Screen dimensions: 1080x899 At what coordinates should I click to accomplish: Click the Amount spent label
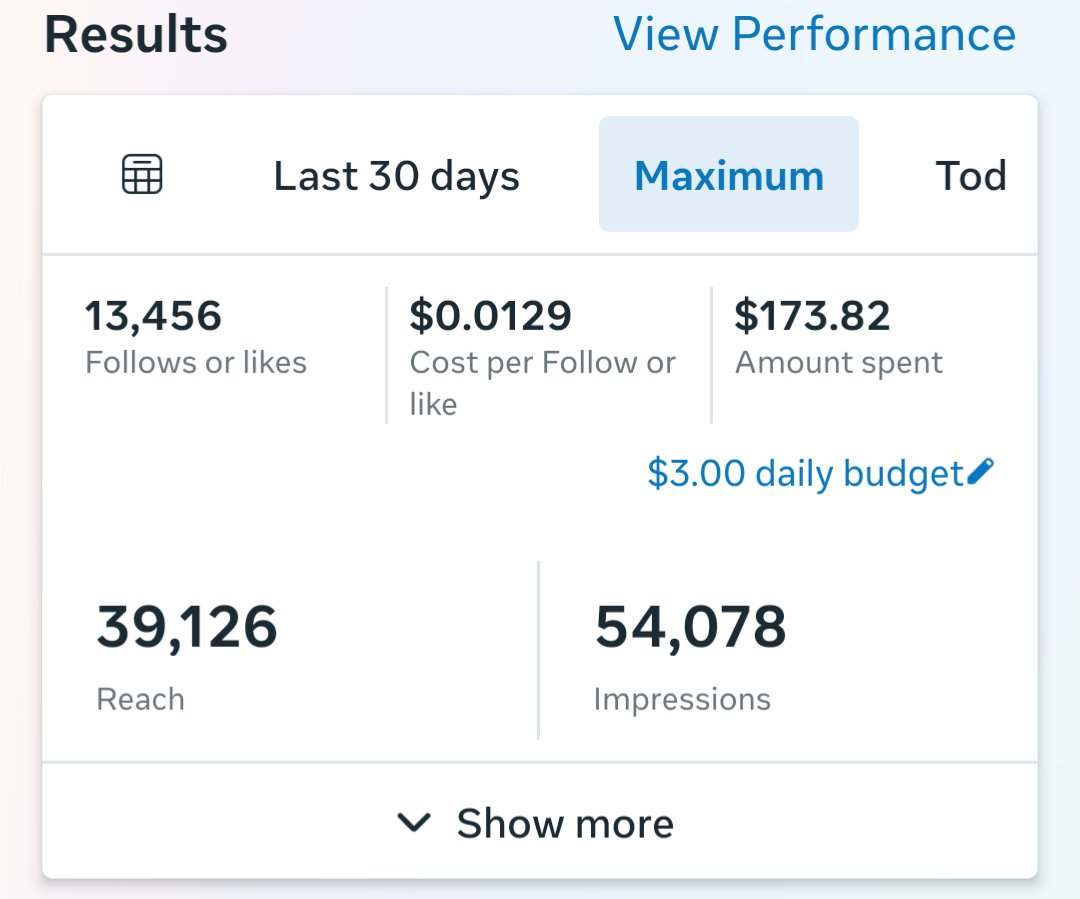click(838, 363)
